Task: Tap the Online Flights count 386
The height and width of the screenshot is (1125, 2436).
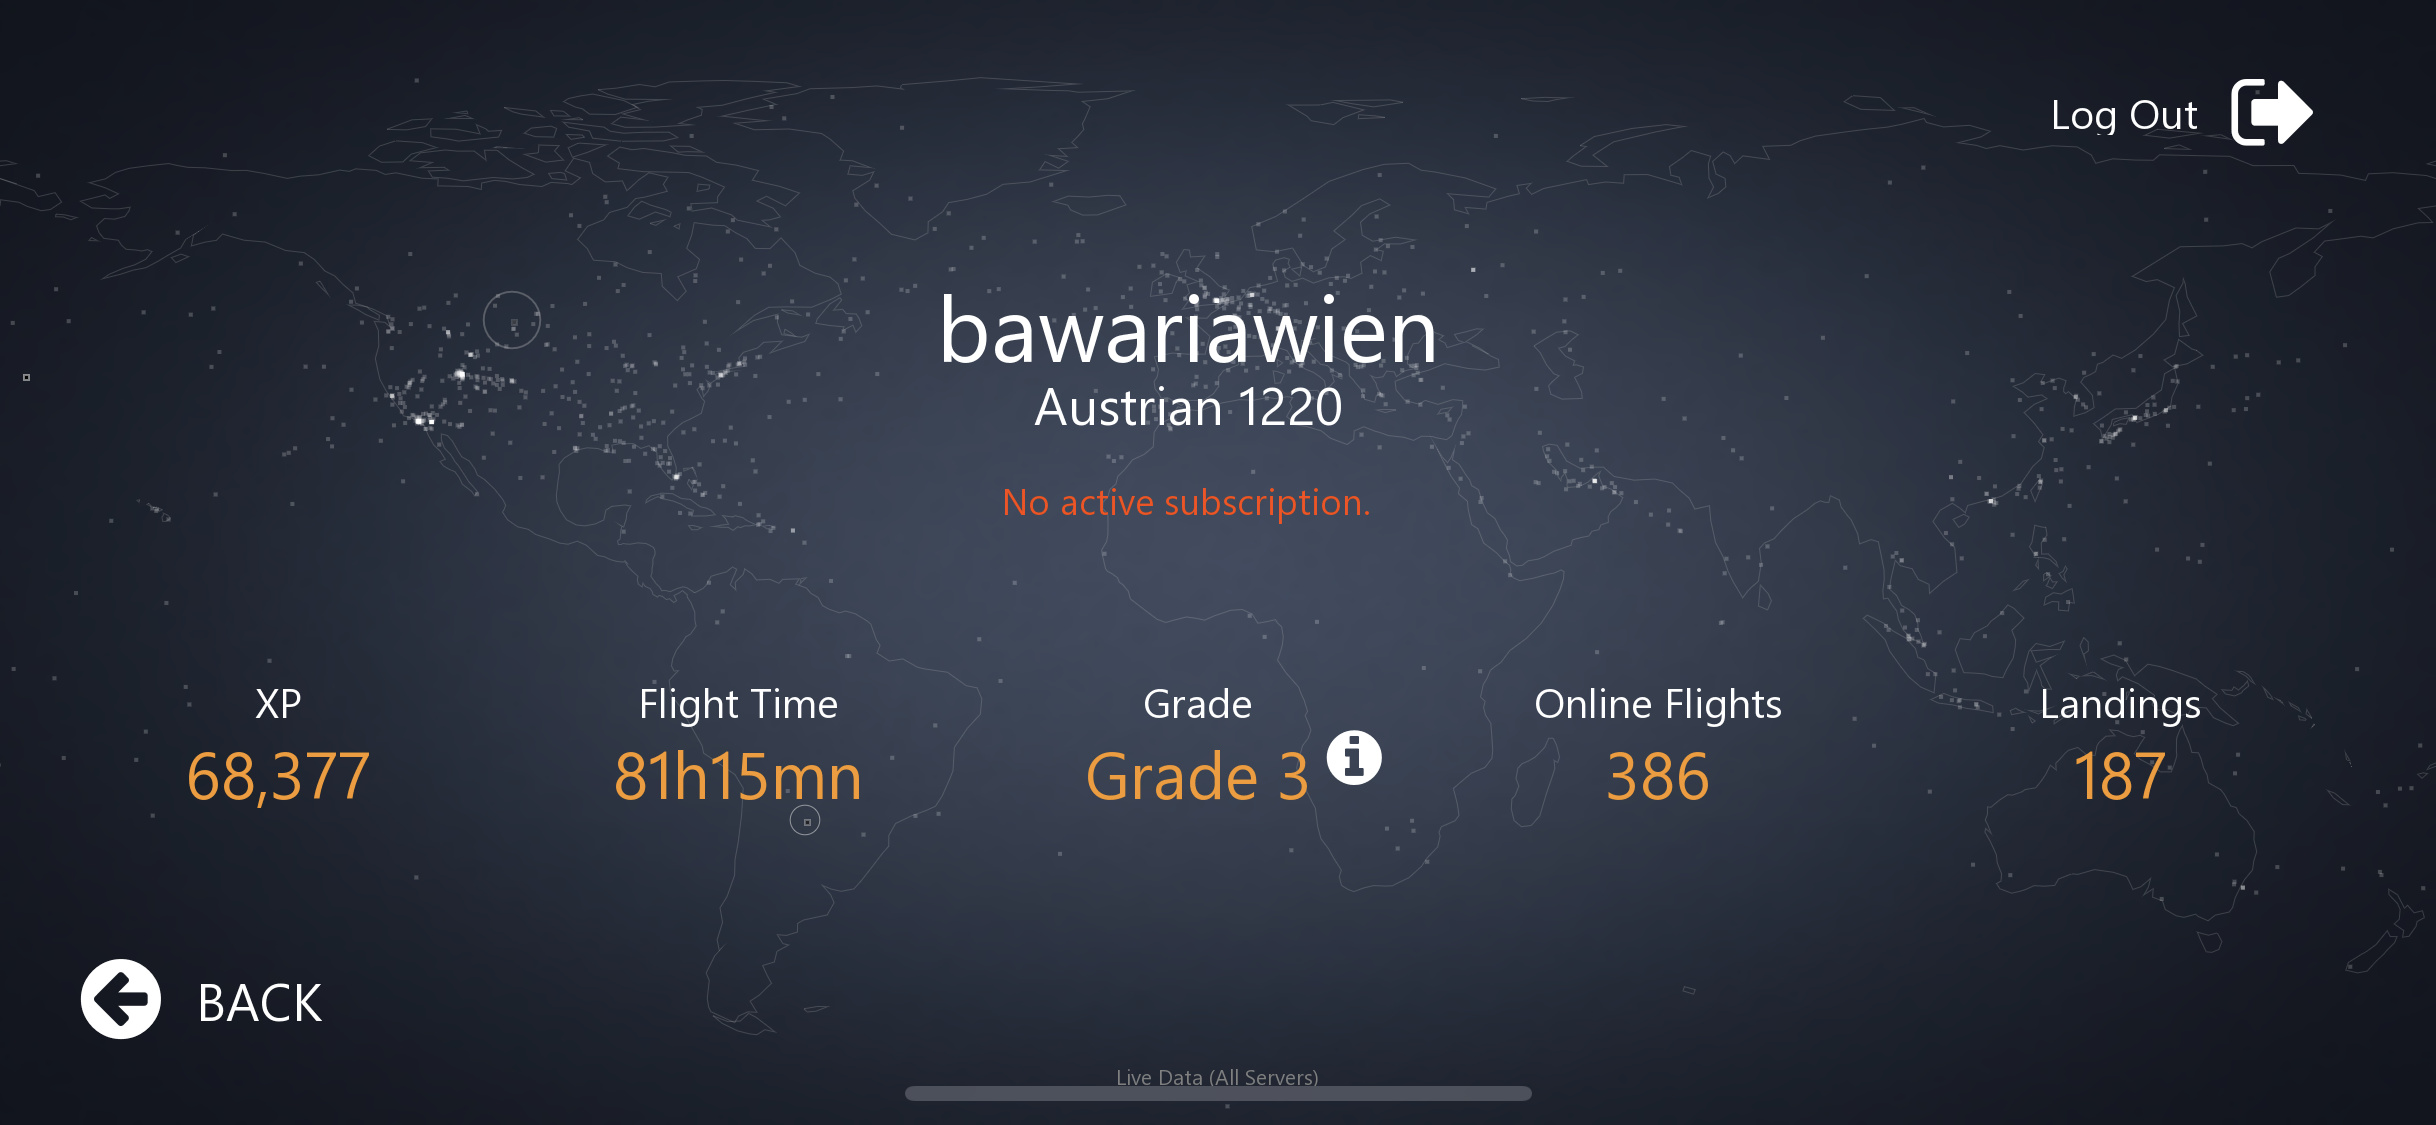Action: 1657,777
